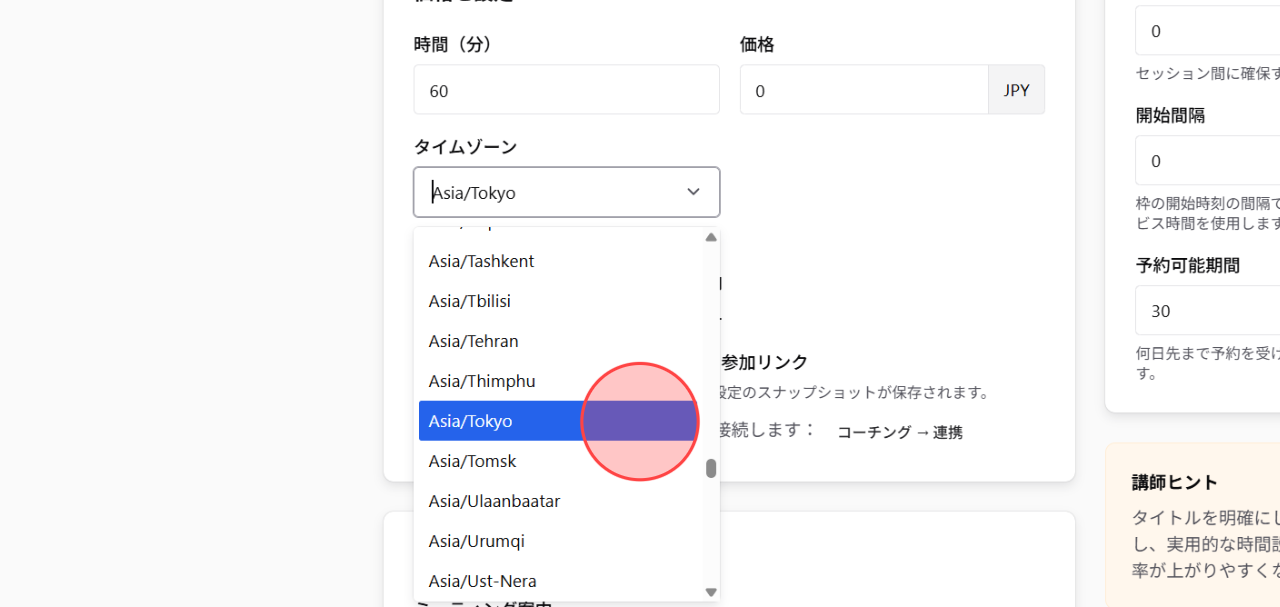This screenshot has width=1280, height=607.
Task: Select Asia/Tbilisi from timezone list
Action: [x=560, y=301]
